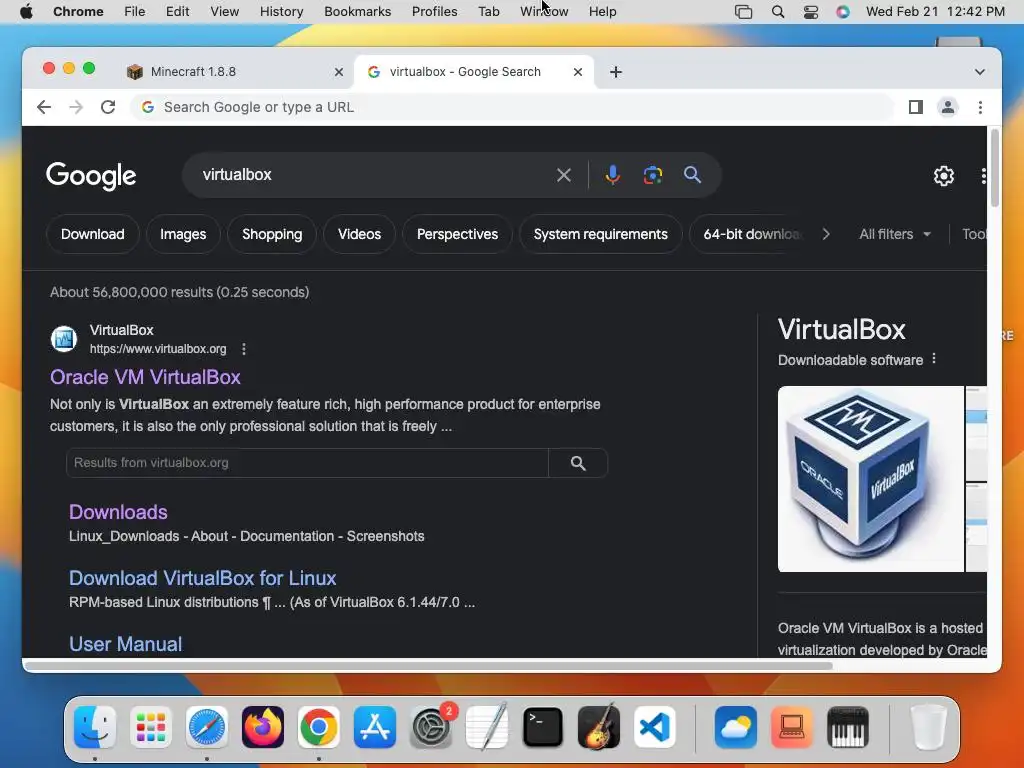Open the piano keyboard app in dock

point(848,727)
